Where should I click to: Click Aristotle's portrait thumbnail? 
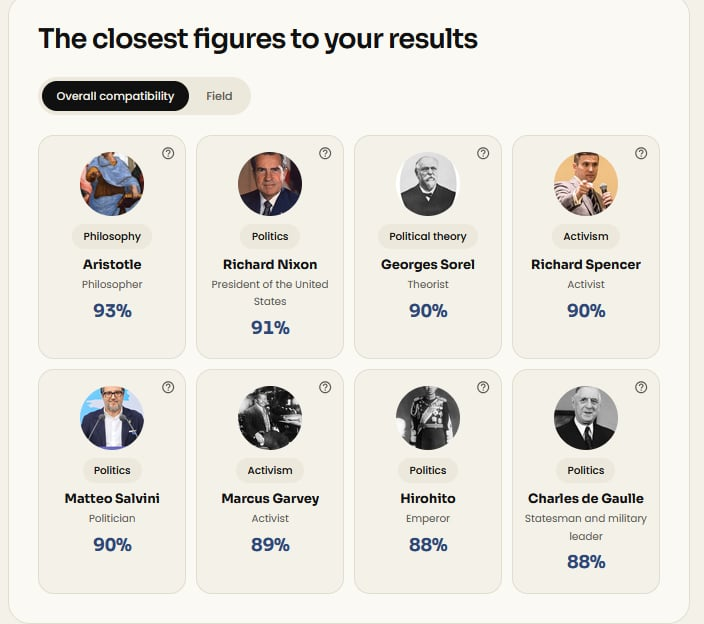(112, 184)
